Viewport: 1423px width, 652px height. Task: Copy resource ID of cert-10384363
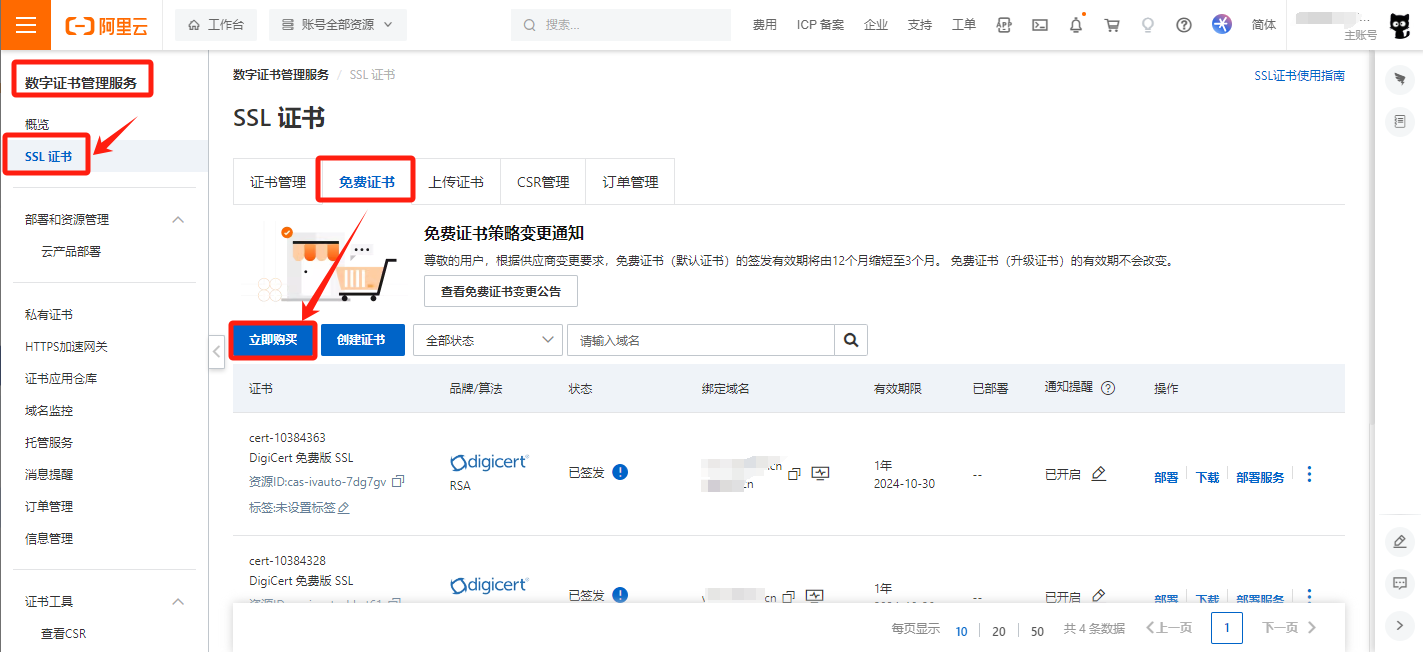pyautogui.click(x=398, y=481)
